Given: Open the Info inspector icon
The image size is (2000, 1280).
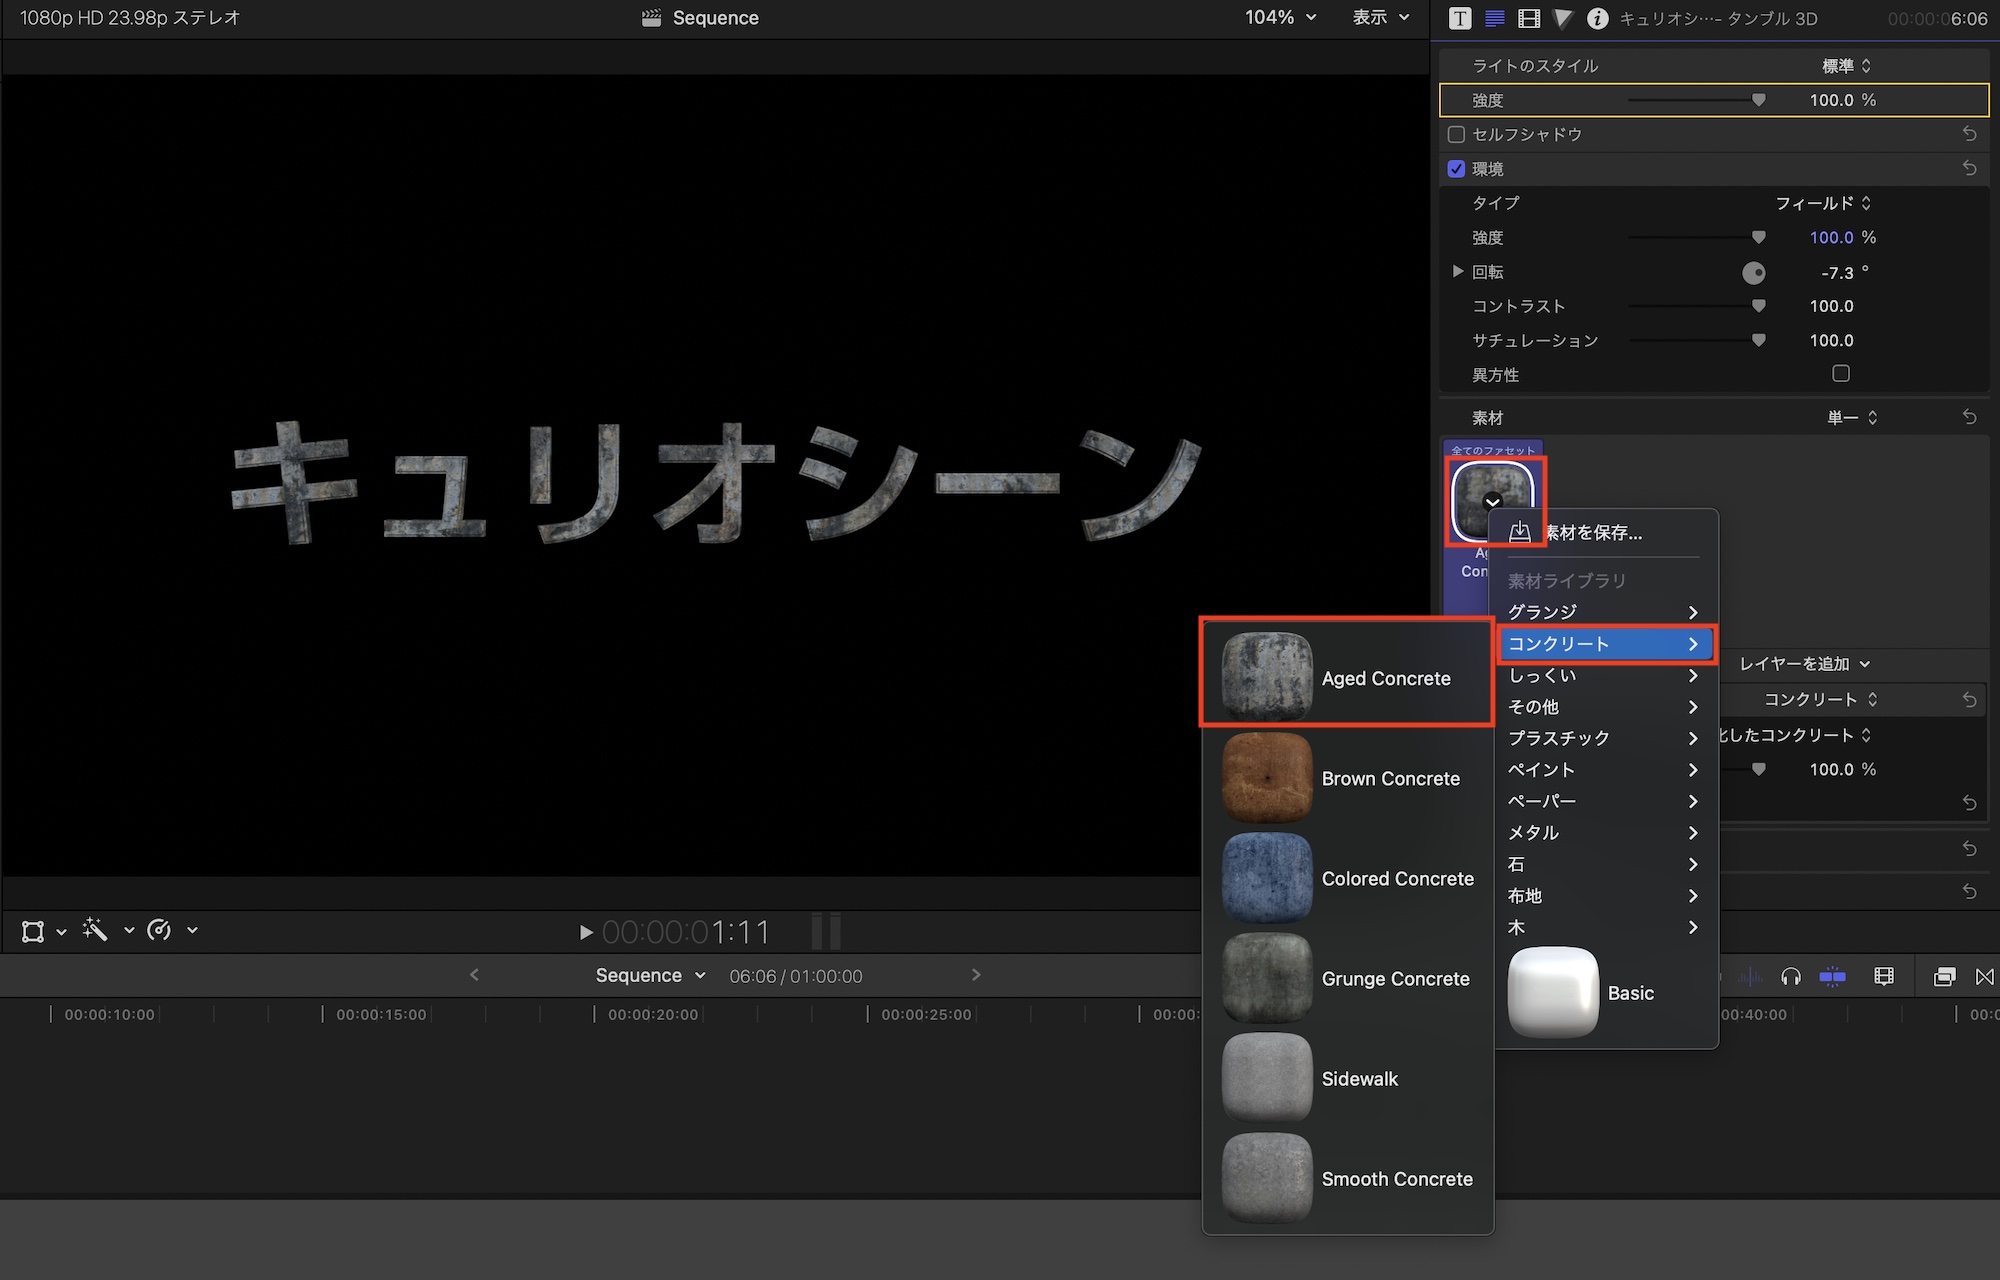Looking at the screenshot, I should click(x=1597, y=18).
